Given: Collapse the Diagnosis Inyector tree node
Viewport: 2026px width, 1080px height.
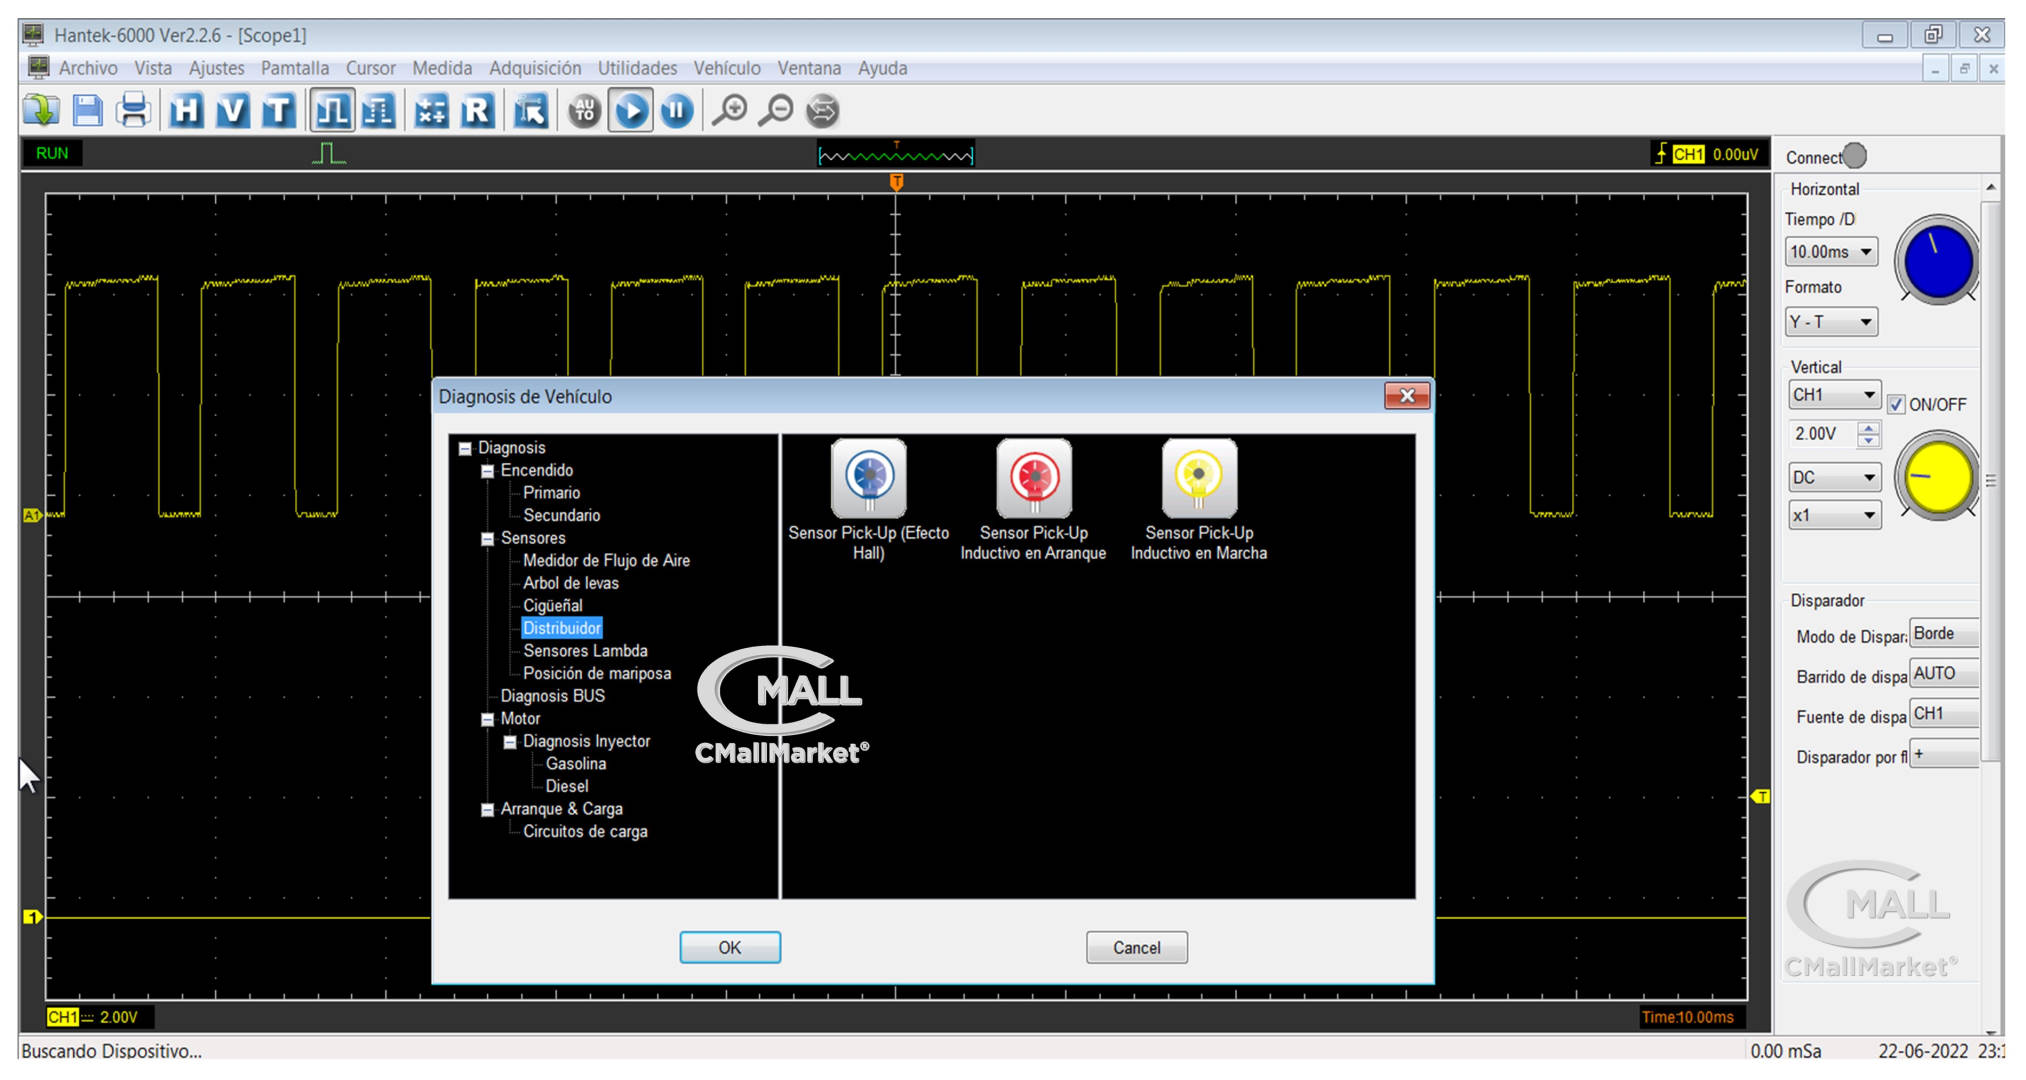Looking at the screenshot, I should click(x=509, y=742).
